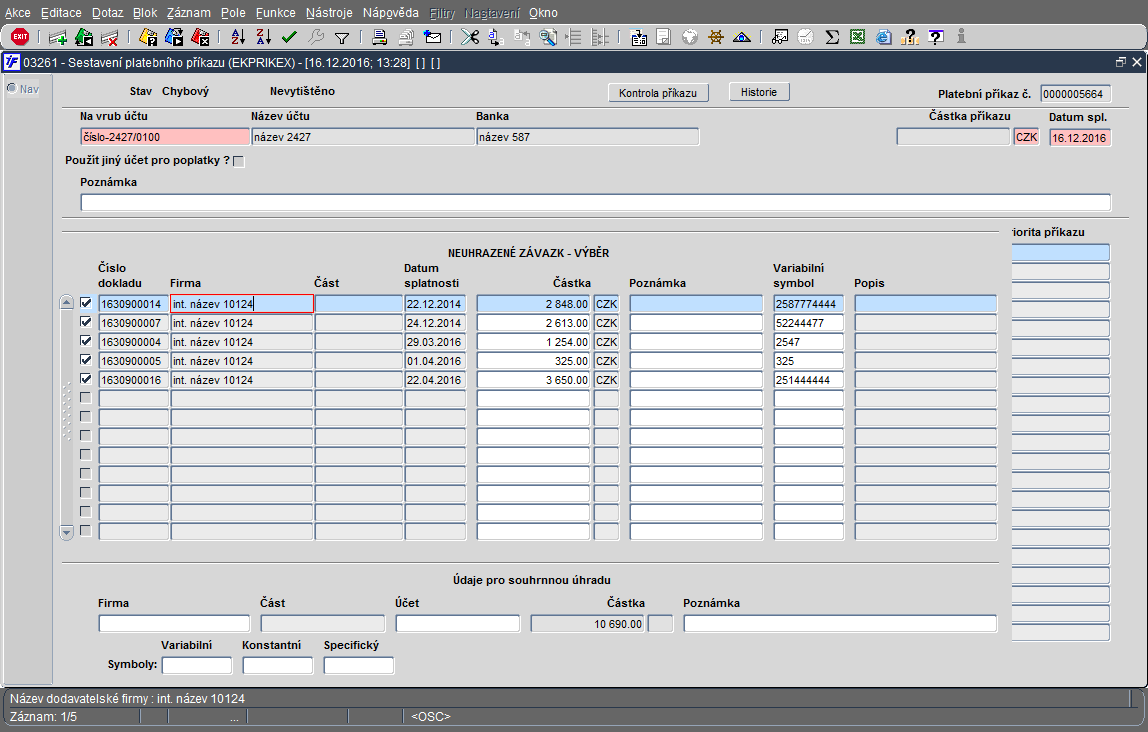Click the Poznámka field under 'Použít jiný účet'

595,202
